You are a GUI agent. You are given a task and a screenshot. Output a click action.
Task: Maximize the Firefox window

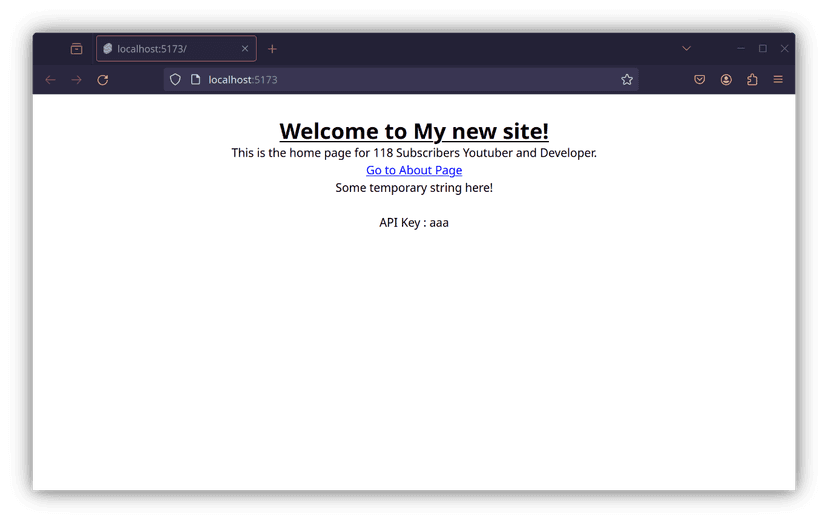763,49
